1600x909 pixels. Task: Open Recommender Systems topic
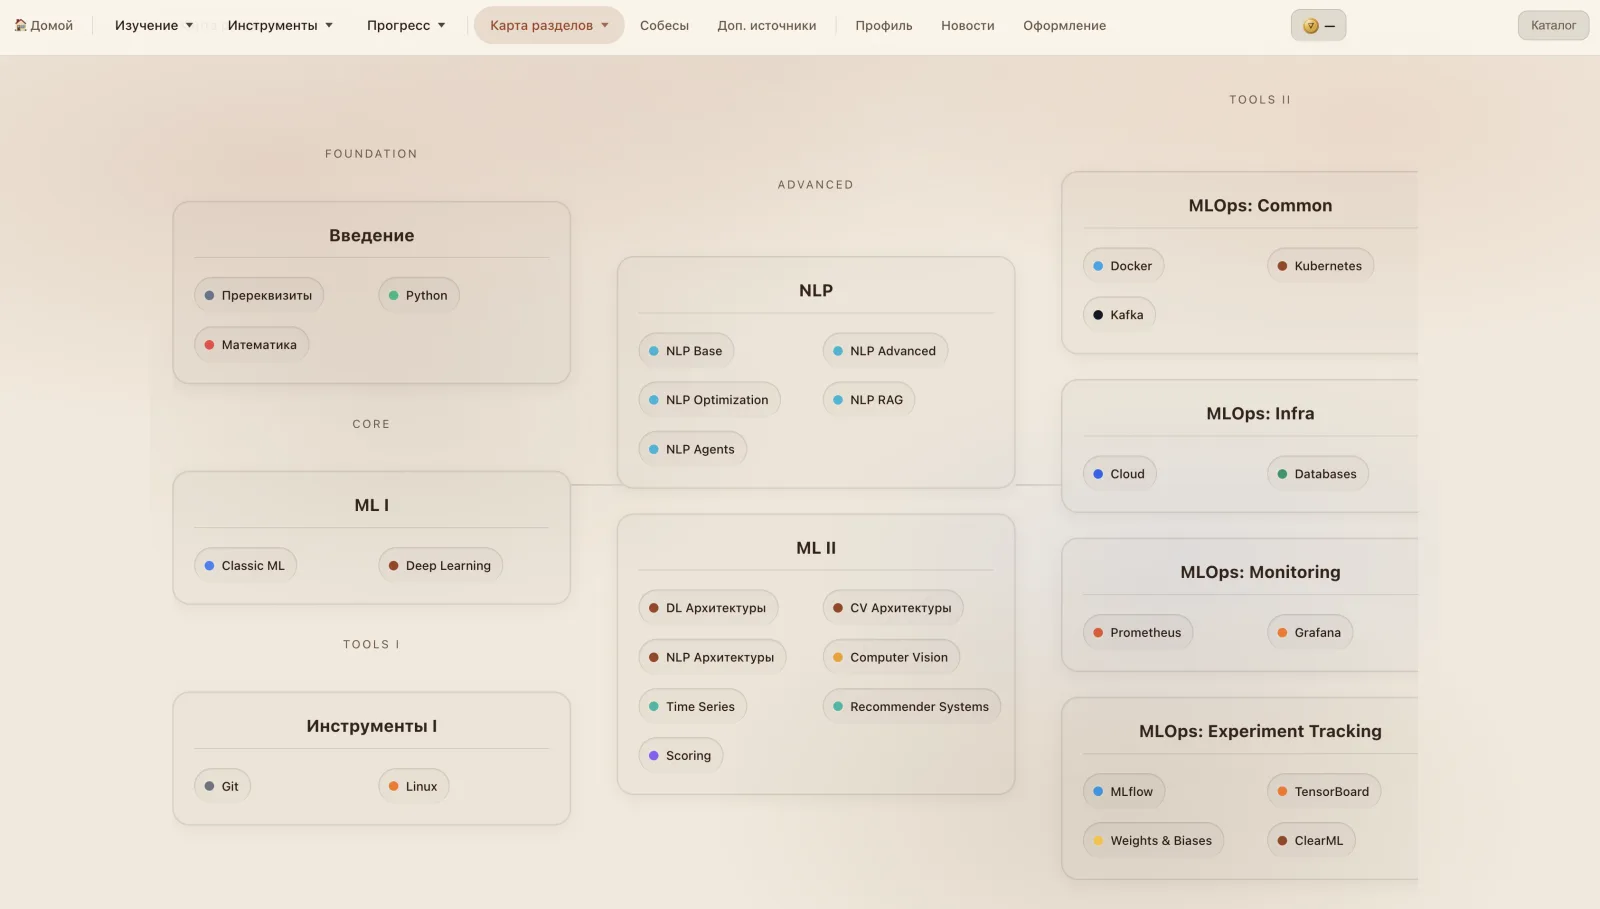pos(911,706)
